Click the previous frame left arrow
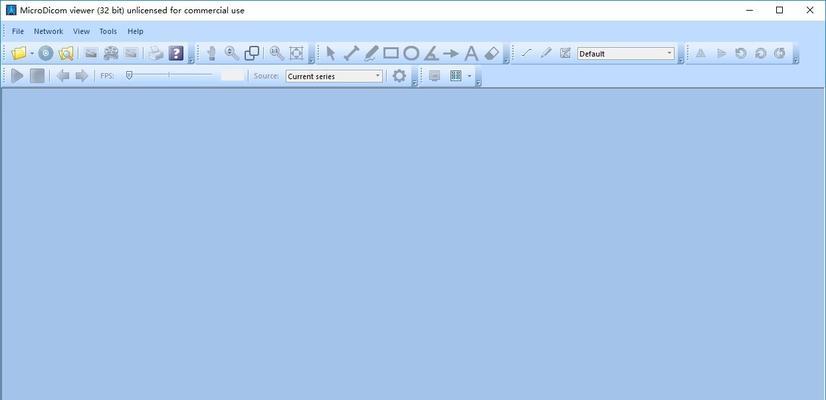The height and width of the screenshot is (400, 826). [63, 76]
